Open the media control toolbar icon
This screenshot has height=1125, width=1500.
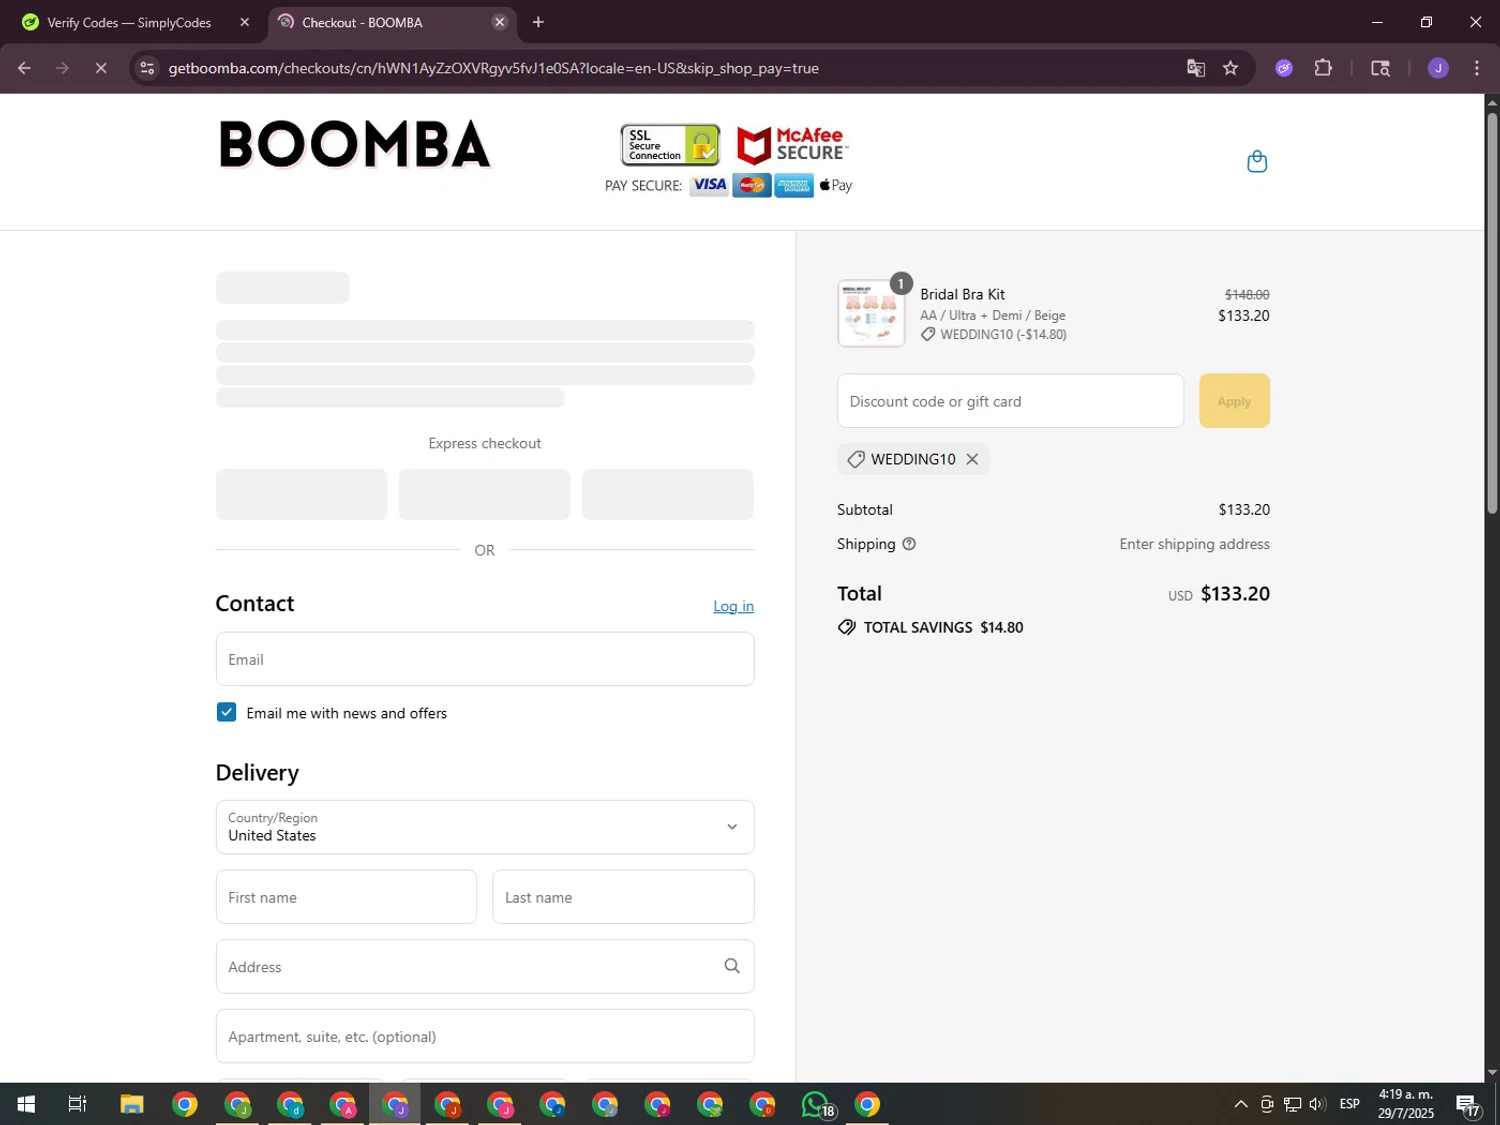1380,68
